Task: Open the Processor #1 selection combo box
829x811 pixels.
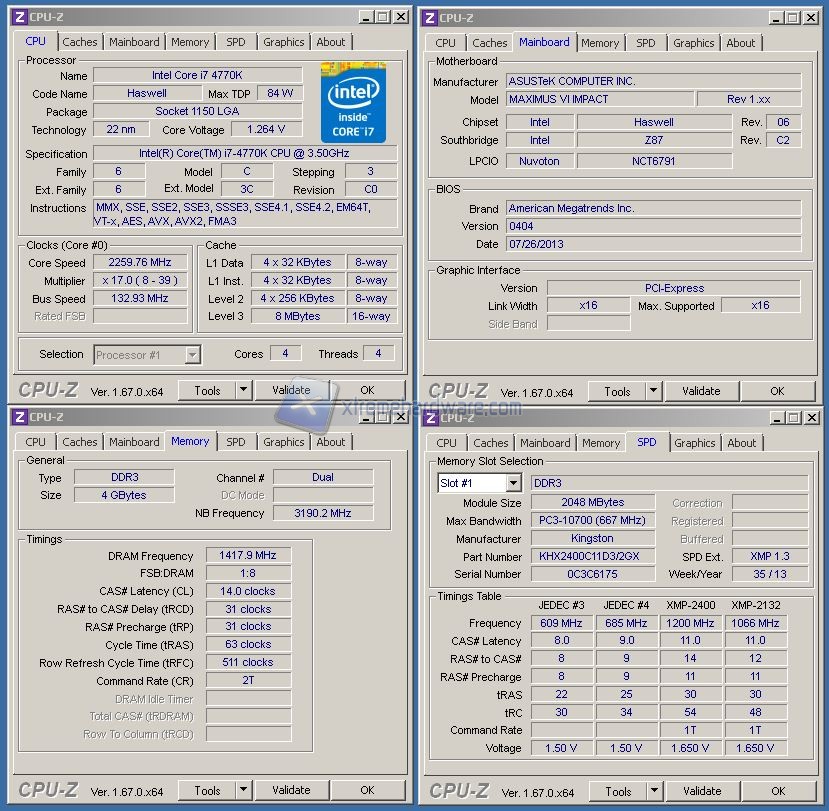Action: tap(147, 354)
